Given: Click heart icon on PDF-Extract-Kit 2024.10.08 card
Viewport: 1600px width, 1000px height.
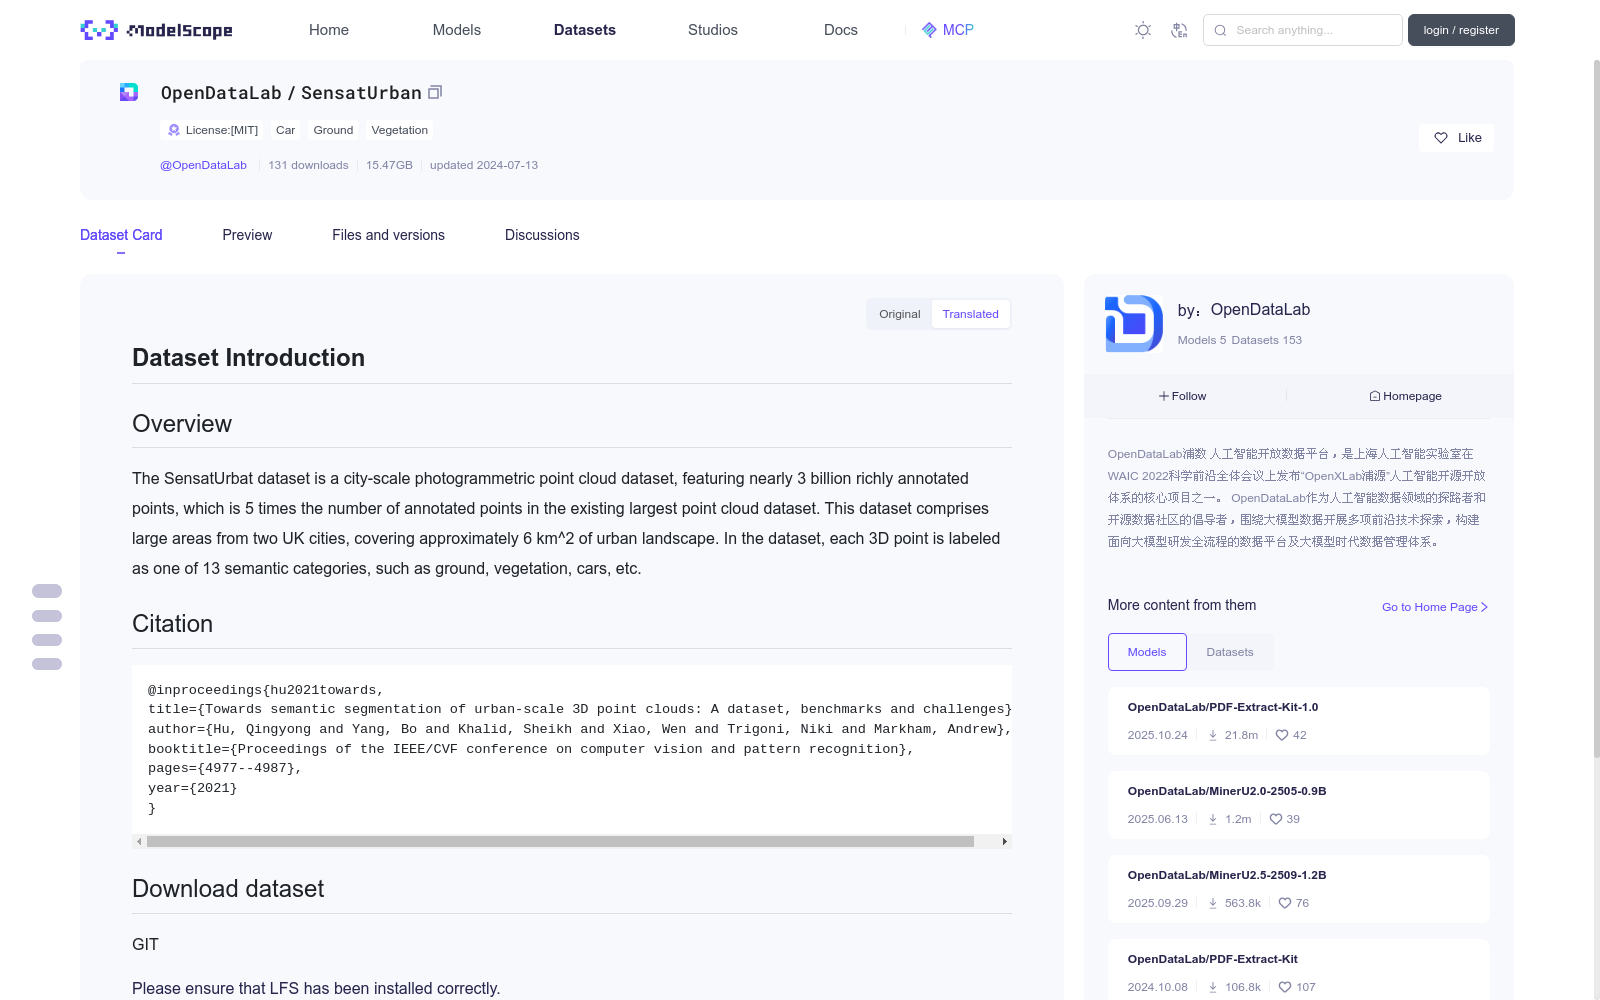Looking at the screenshot, I should 1285,987.
